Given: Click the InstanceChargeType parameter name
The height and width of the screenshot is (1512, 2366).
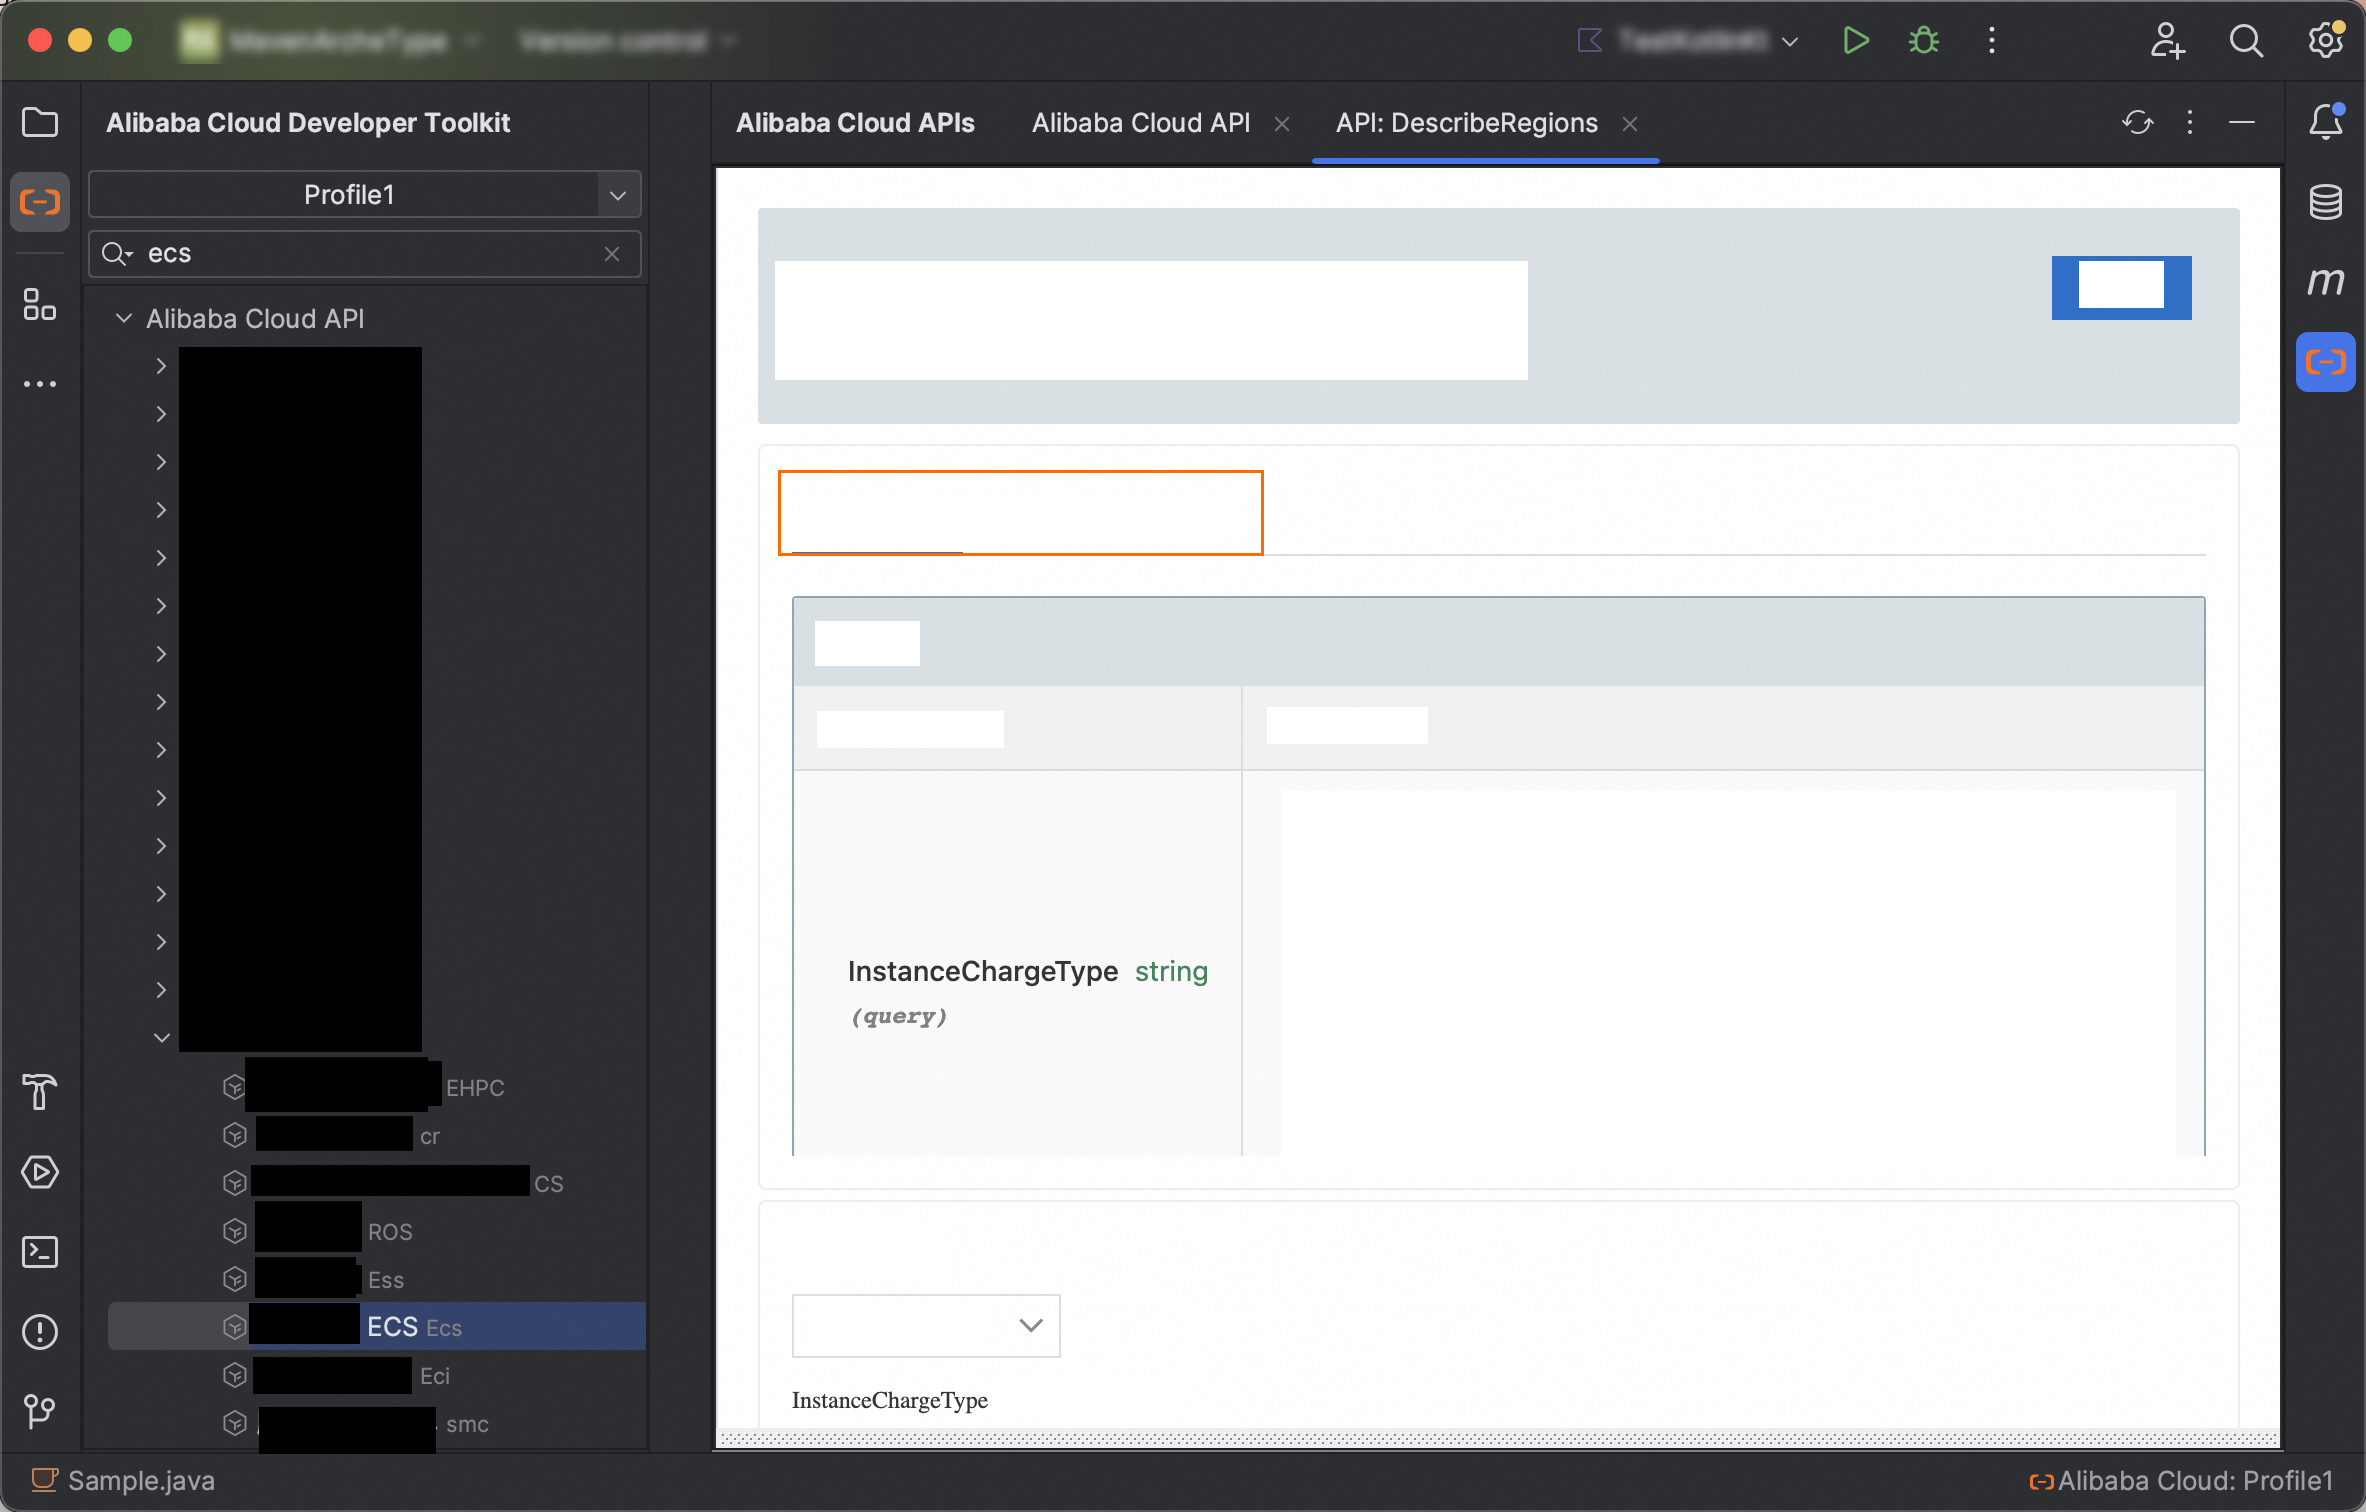Looking at the screenshot, I should pos(982,971).
